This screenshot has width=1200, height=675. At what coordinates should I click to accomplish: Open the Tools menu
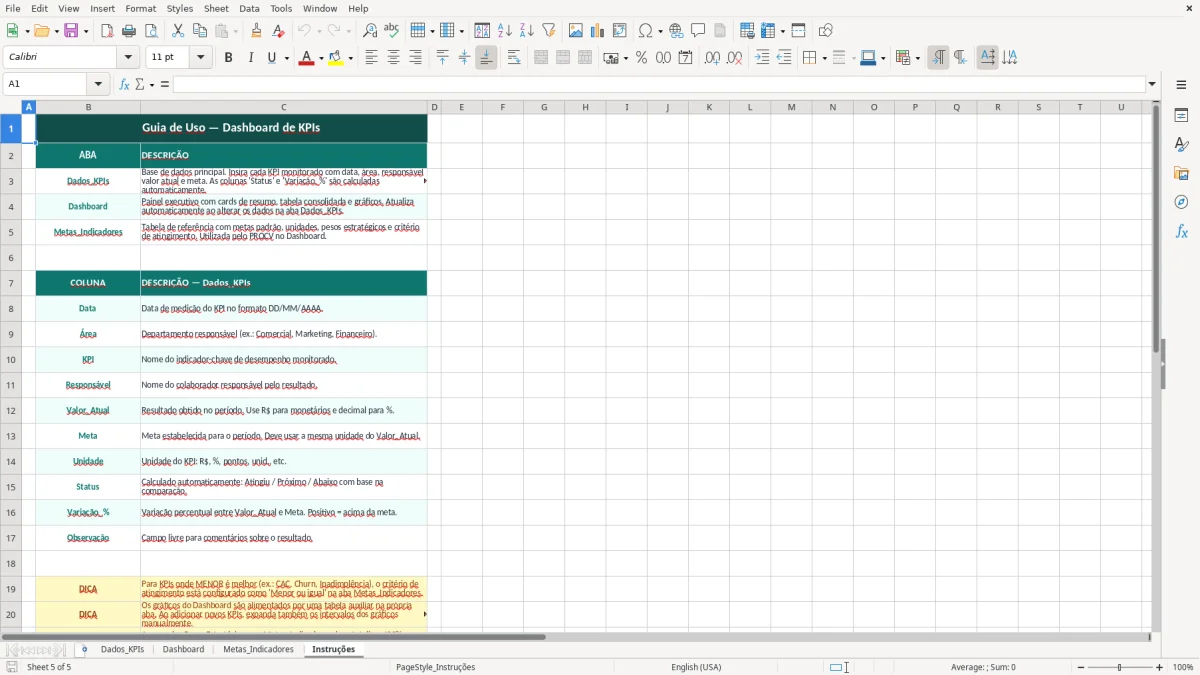[x=281, y=8]
